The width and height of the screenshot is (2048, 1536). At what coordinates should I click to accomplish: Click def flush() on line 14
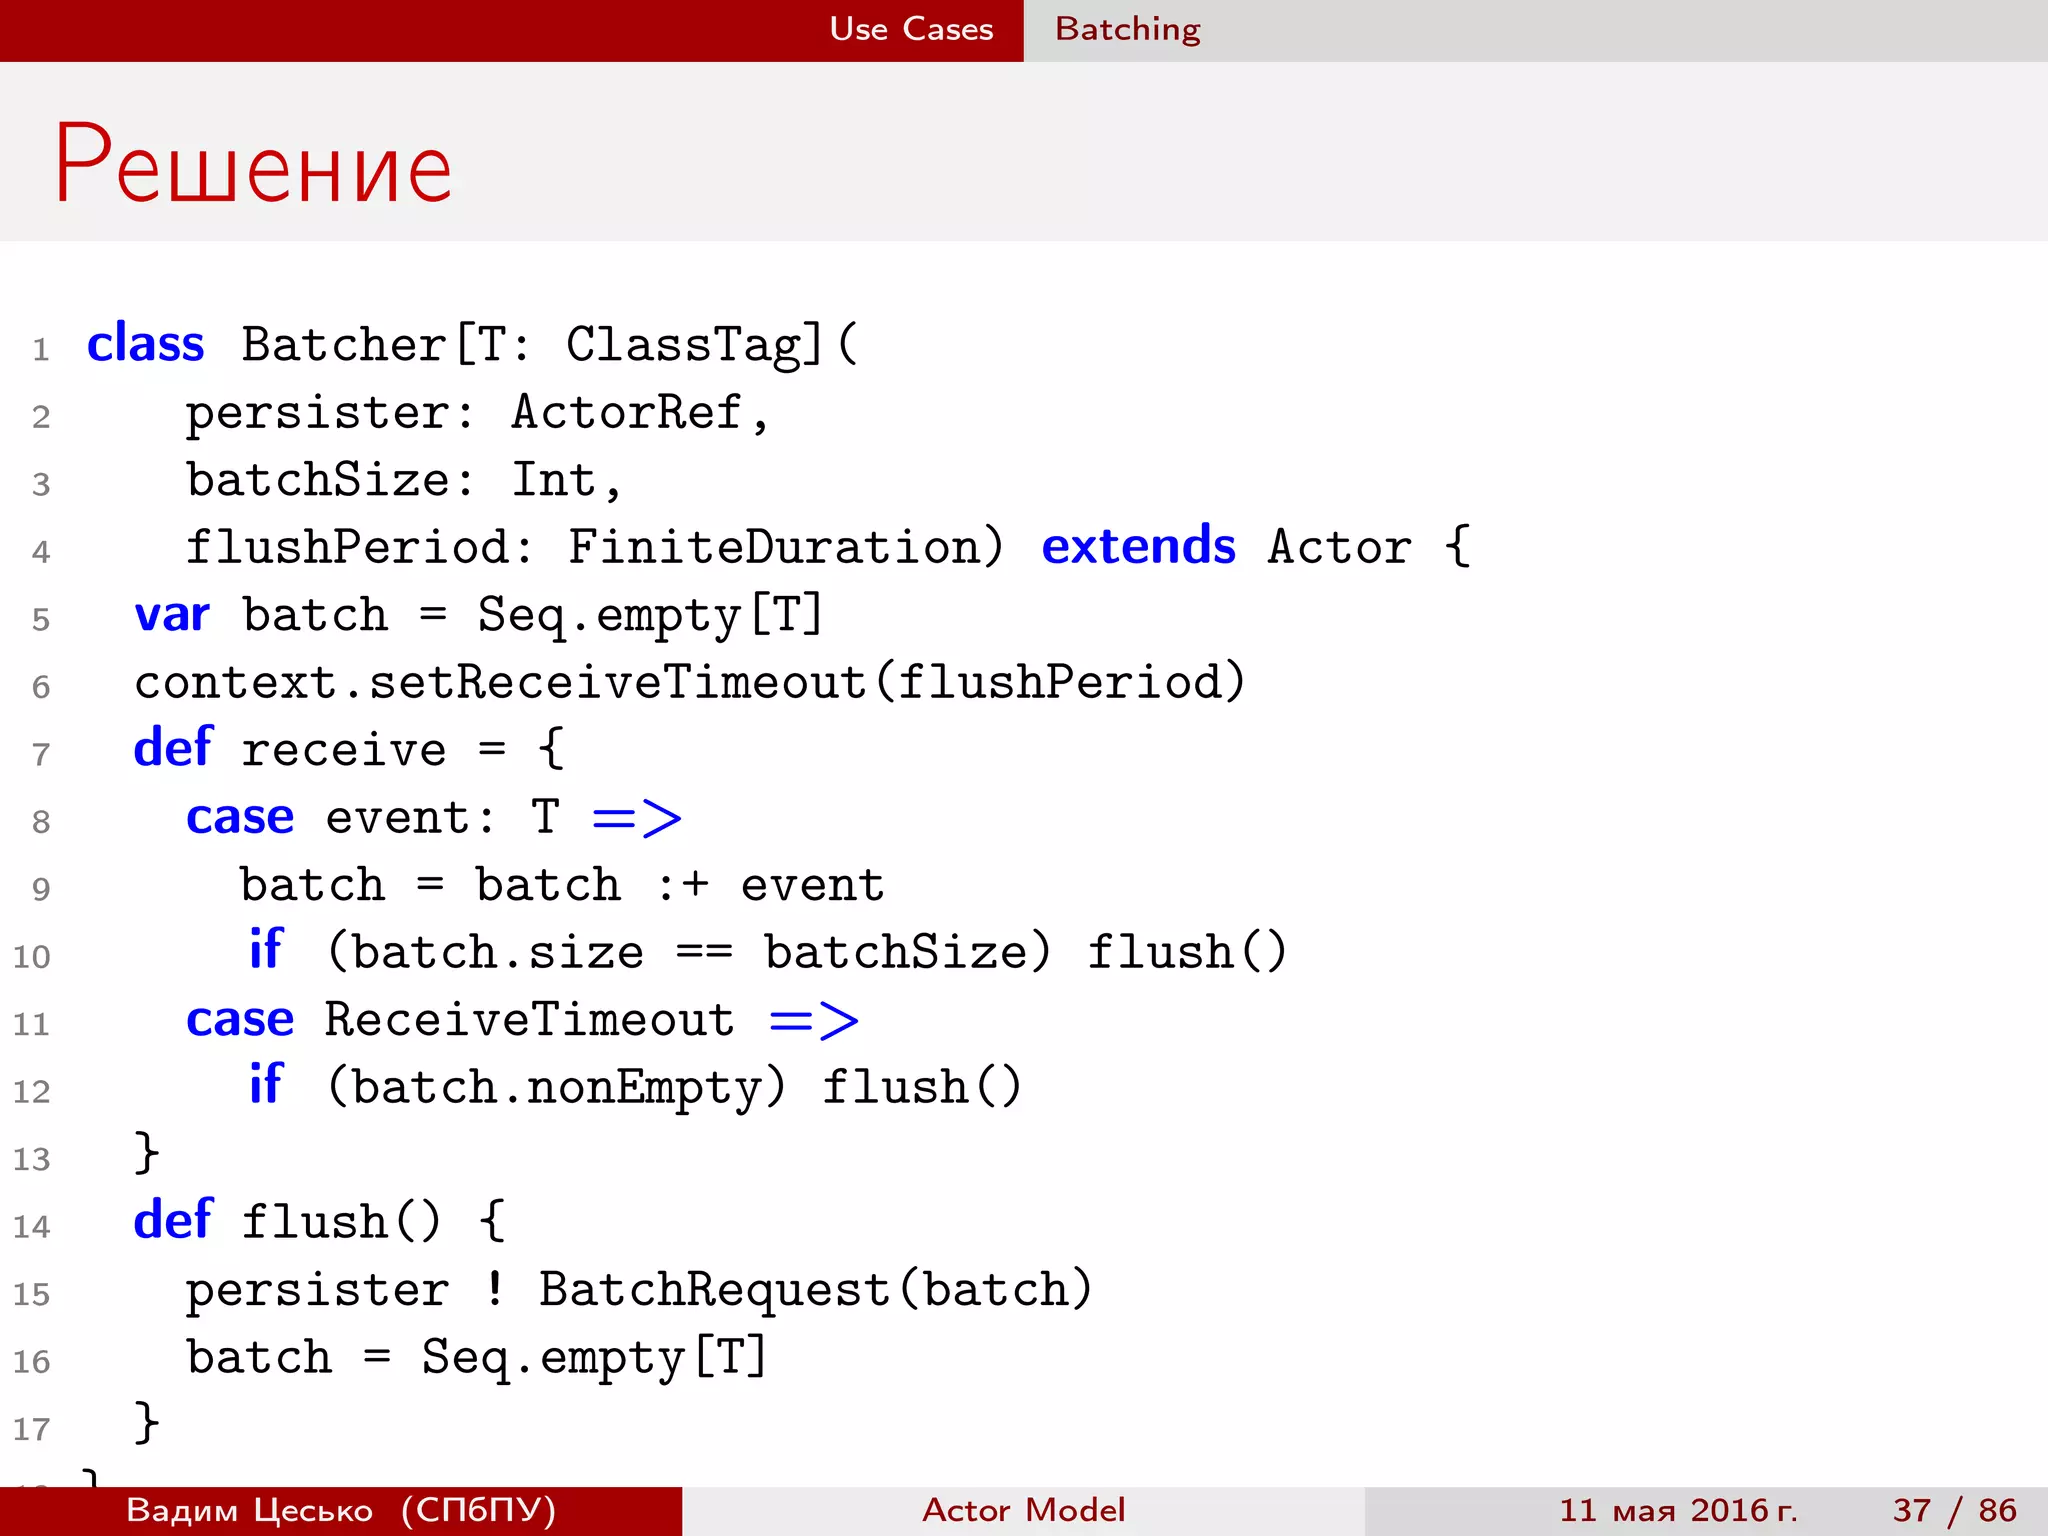tap(288, 1221)
